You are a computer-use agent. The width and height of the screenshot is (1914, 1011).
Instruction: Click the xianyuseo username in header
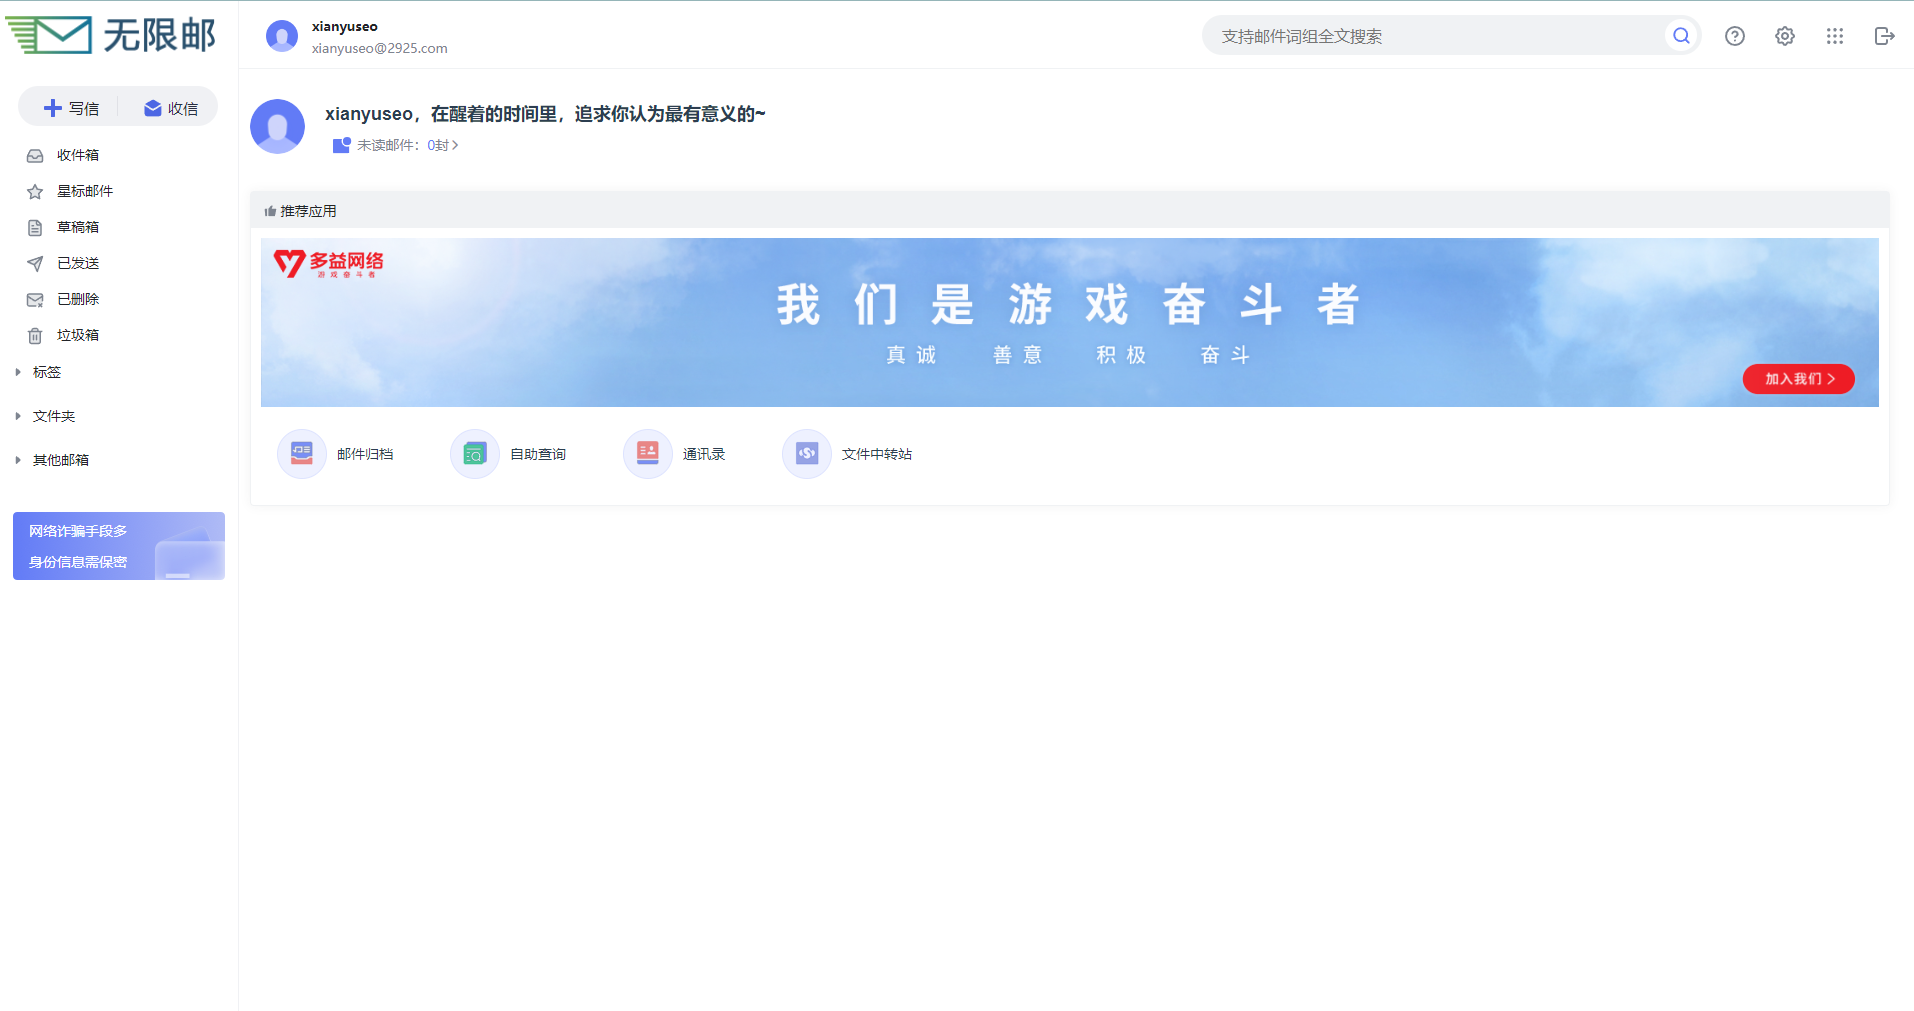click(345, 26)
